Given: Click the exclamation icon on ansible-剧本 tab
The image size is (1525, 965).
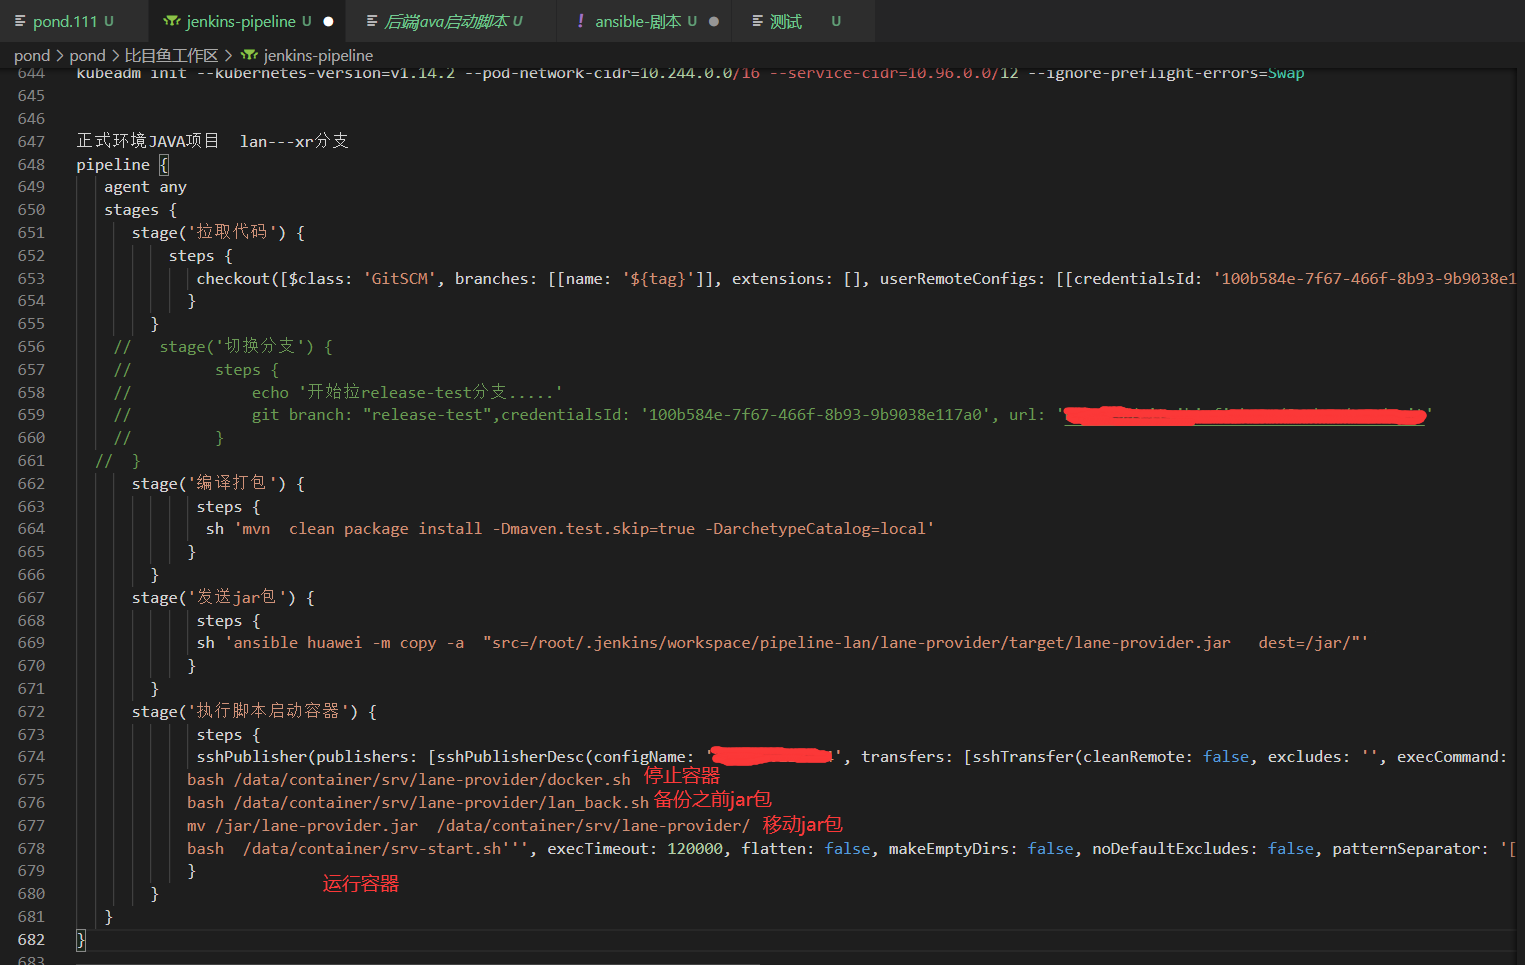Looking at the screenshot, I should [x=580, y=21].
